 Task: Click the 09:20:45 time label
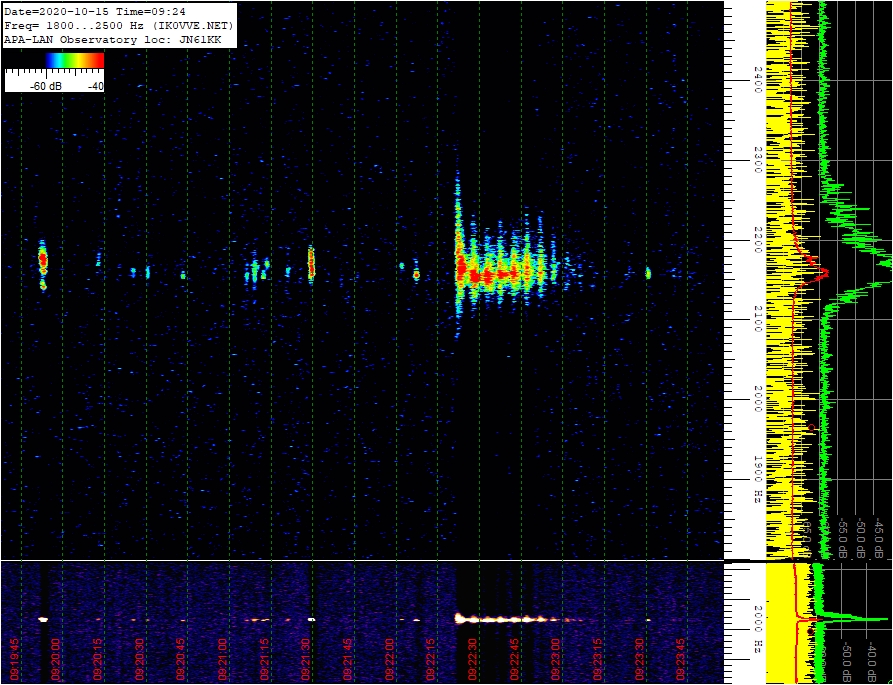(181, 658)
